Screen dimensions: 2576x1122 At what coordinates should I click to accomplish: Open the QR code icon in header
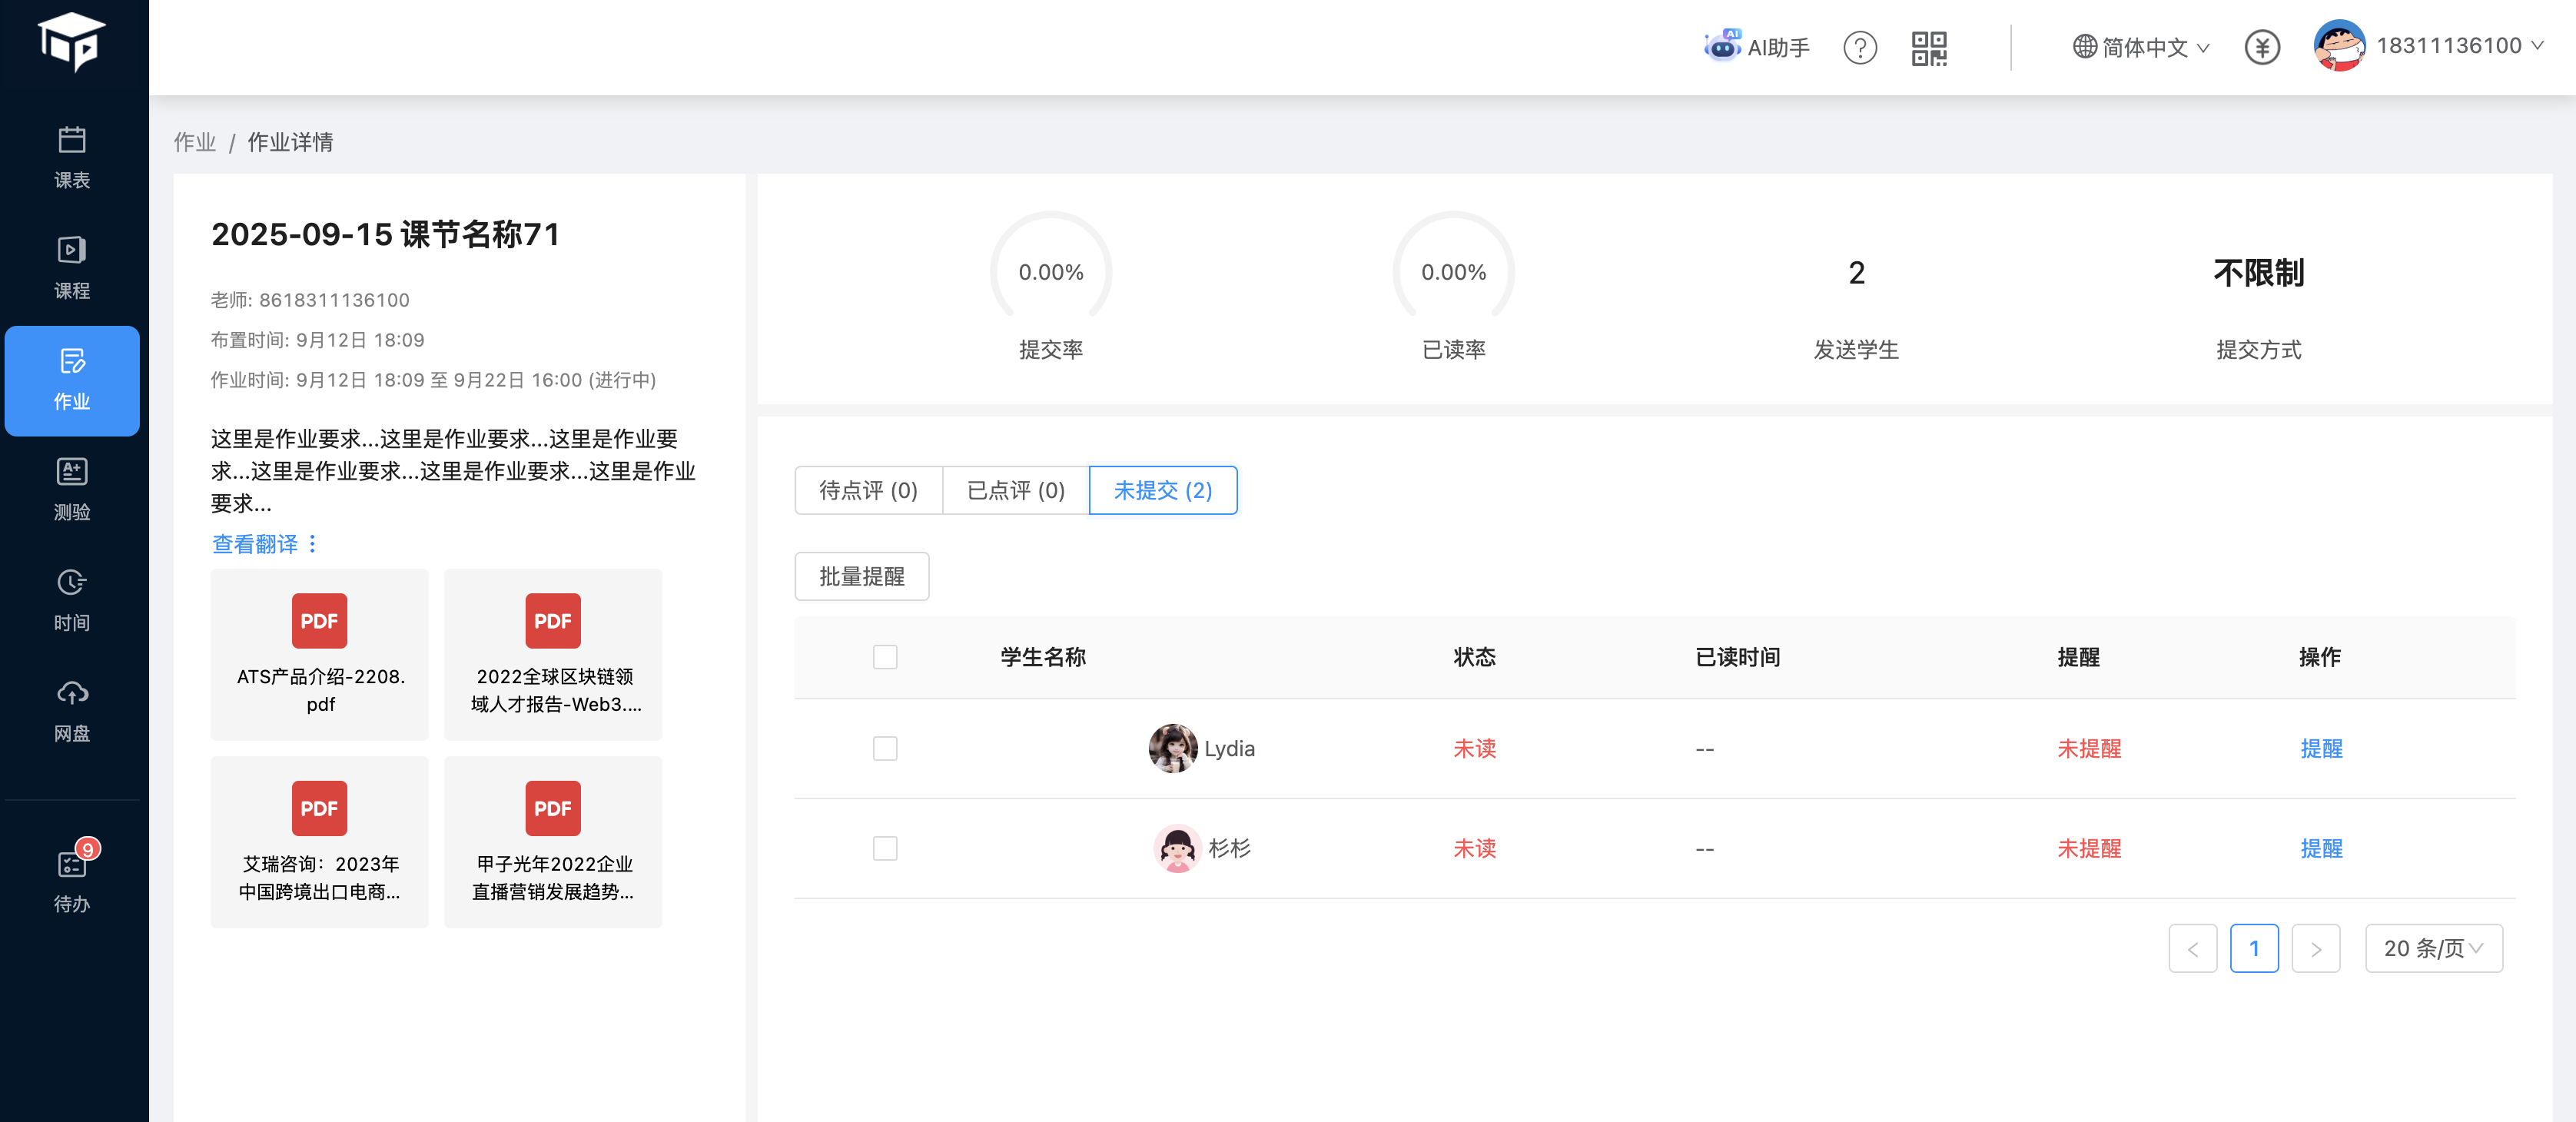coord(1928,47)
